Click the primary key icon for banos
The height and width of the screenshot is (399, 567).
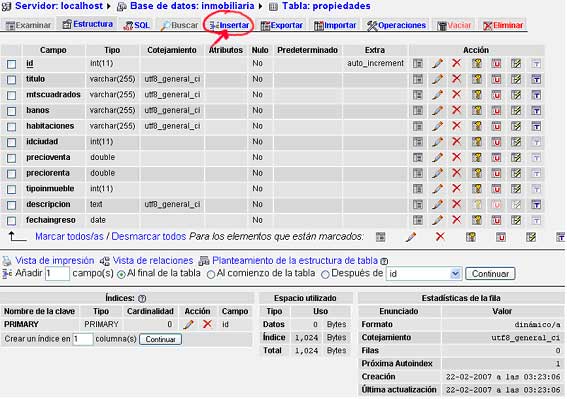click(477, 110)
